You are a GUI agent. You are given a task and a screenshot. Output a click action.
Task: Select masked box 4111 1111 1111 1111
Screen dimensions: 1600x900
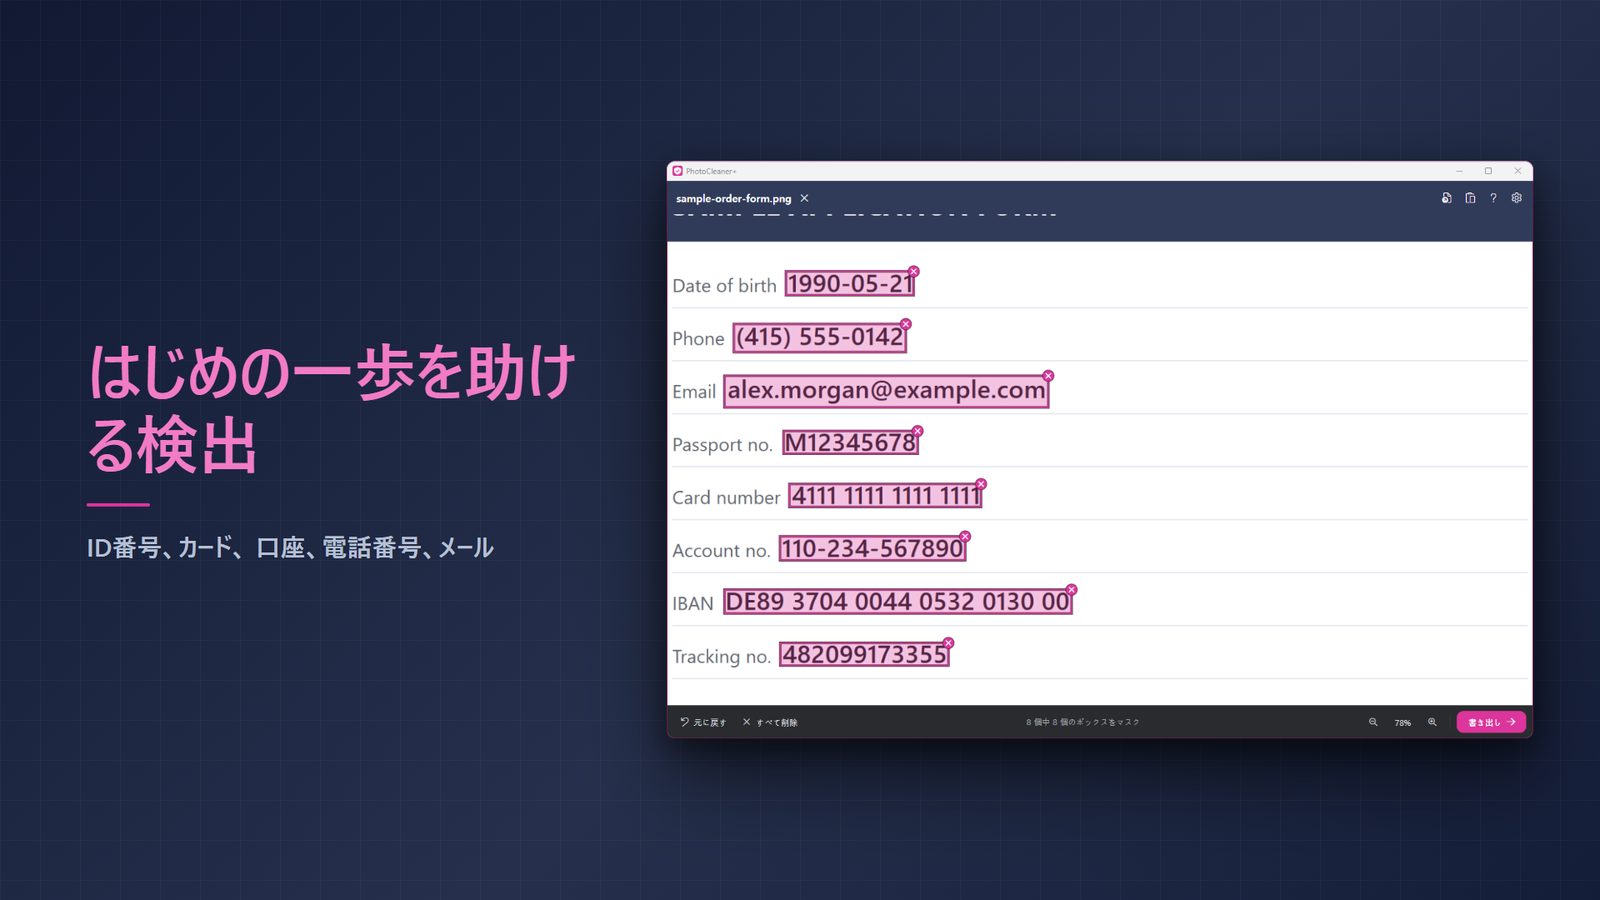pyautogui.click(x=885, y=496)
